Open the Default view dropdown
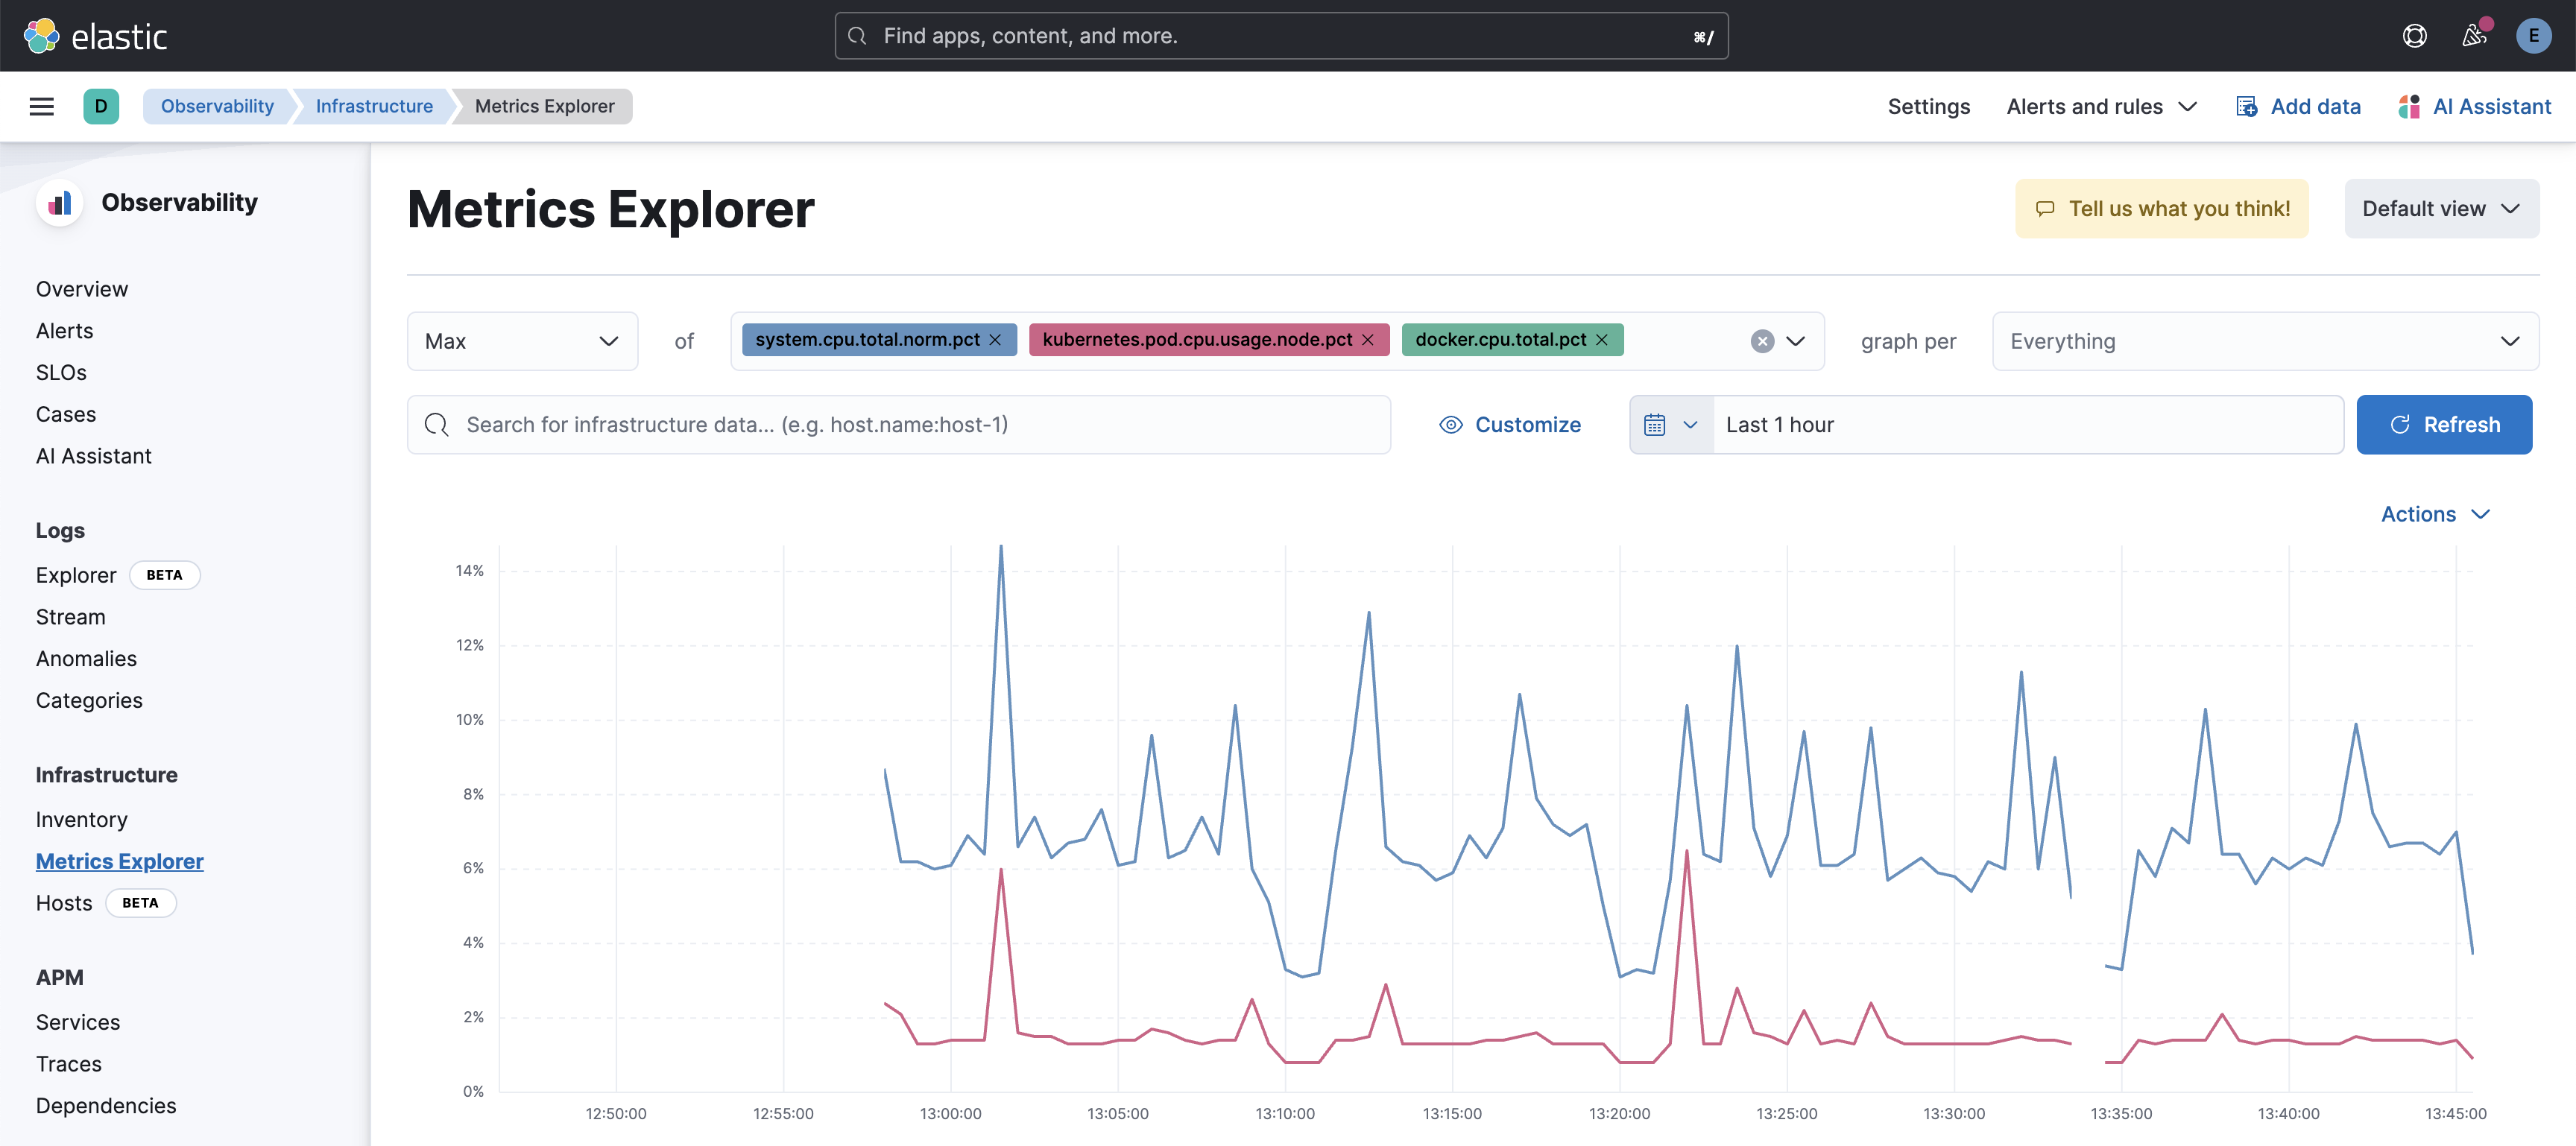2576x1146 pixels. click(2441, 209)
